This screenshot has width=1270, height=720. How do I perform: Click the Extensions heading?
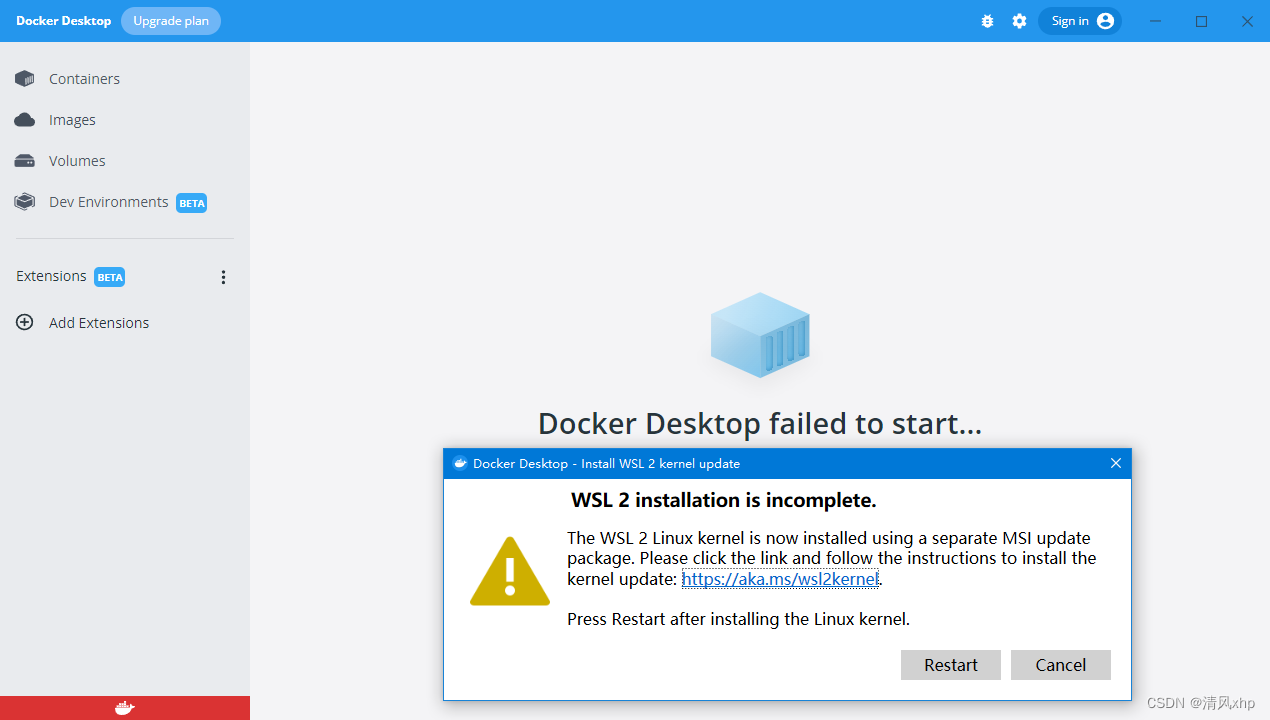[51, 276]
